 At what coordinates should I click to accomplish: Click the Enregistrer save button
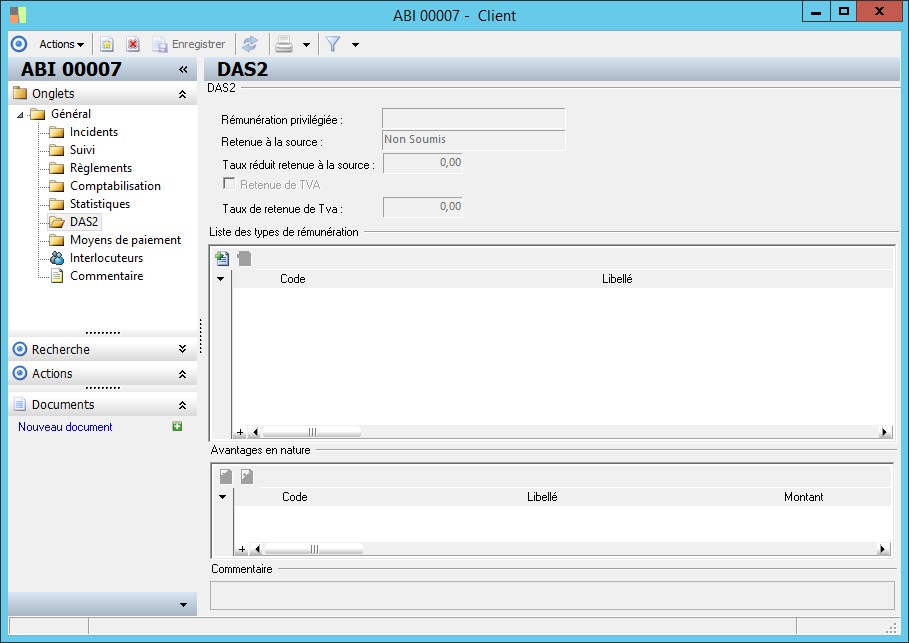[188, 44]
